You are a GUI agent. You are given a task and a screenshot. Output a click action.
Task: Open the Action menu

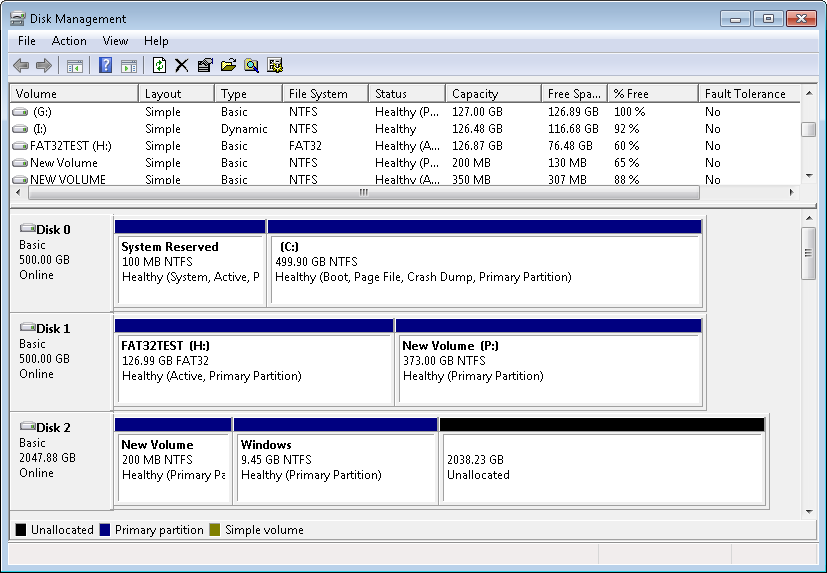click(69, 41)
